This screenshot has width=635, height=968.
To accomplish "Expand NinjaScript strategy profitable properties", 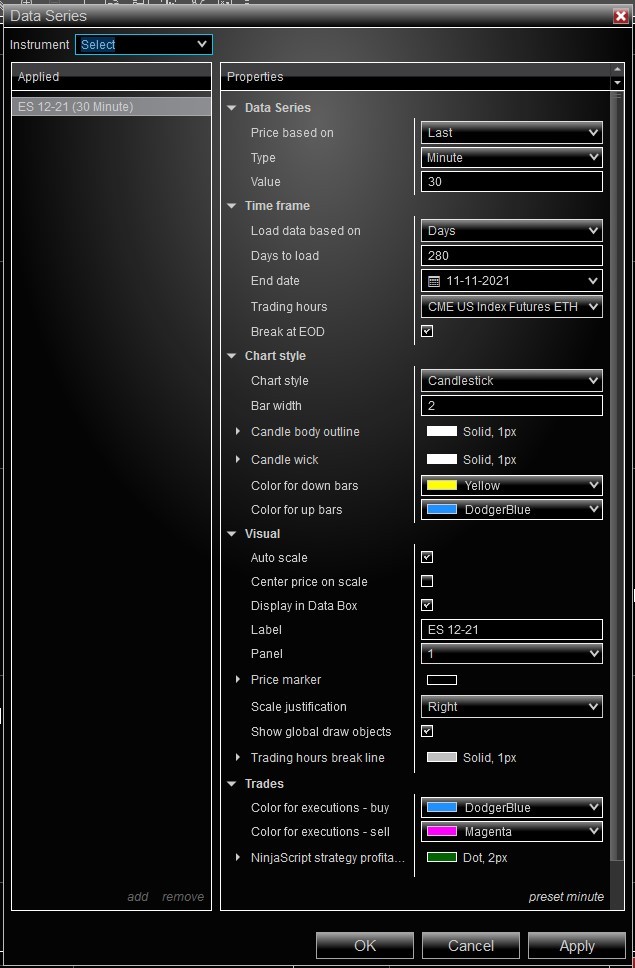I will [238, 857].
